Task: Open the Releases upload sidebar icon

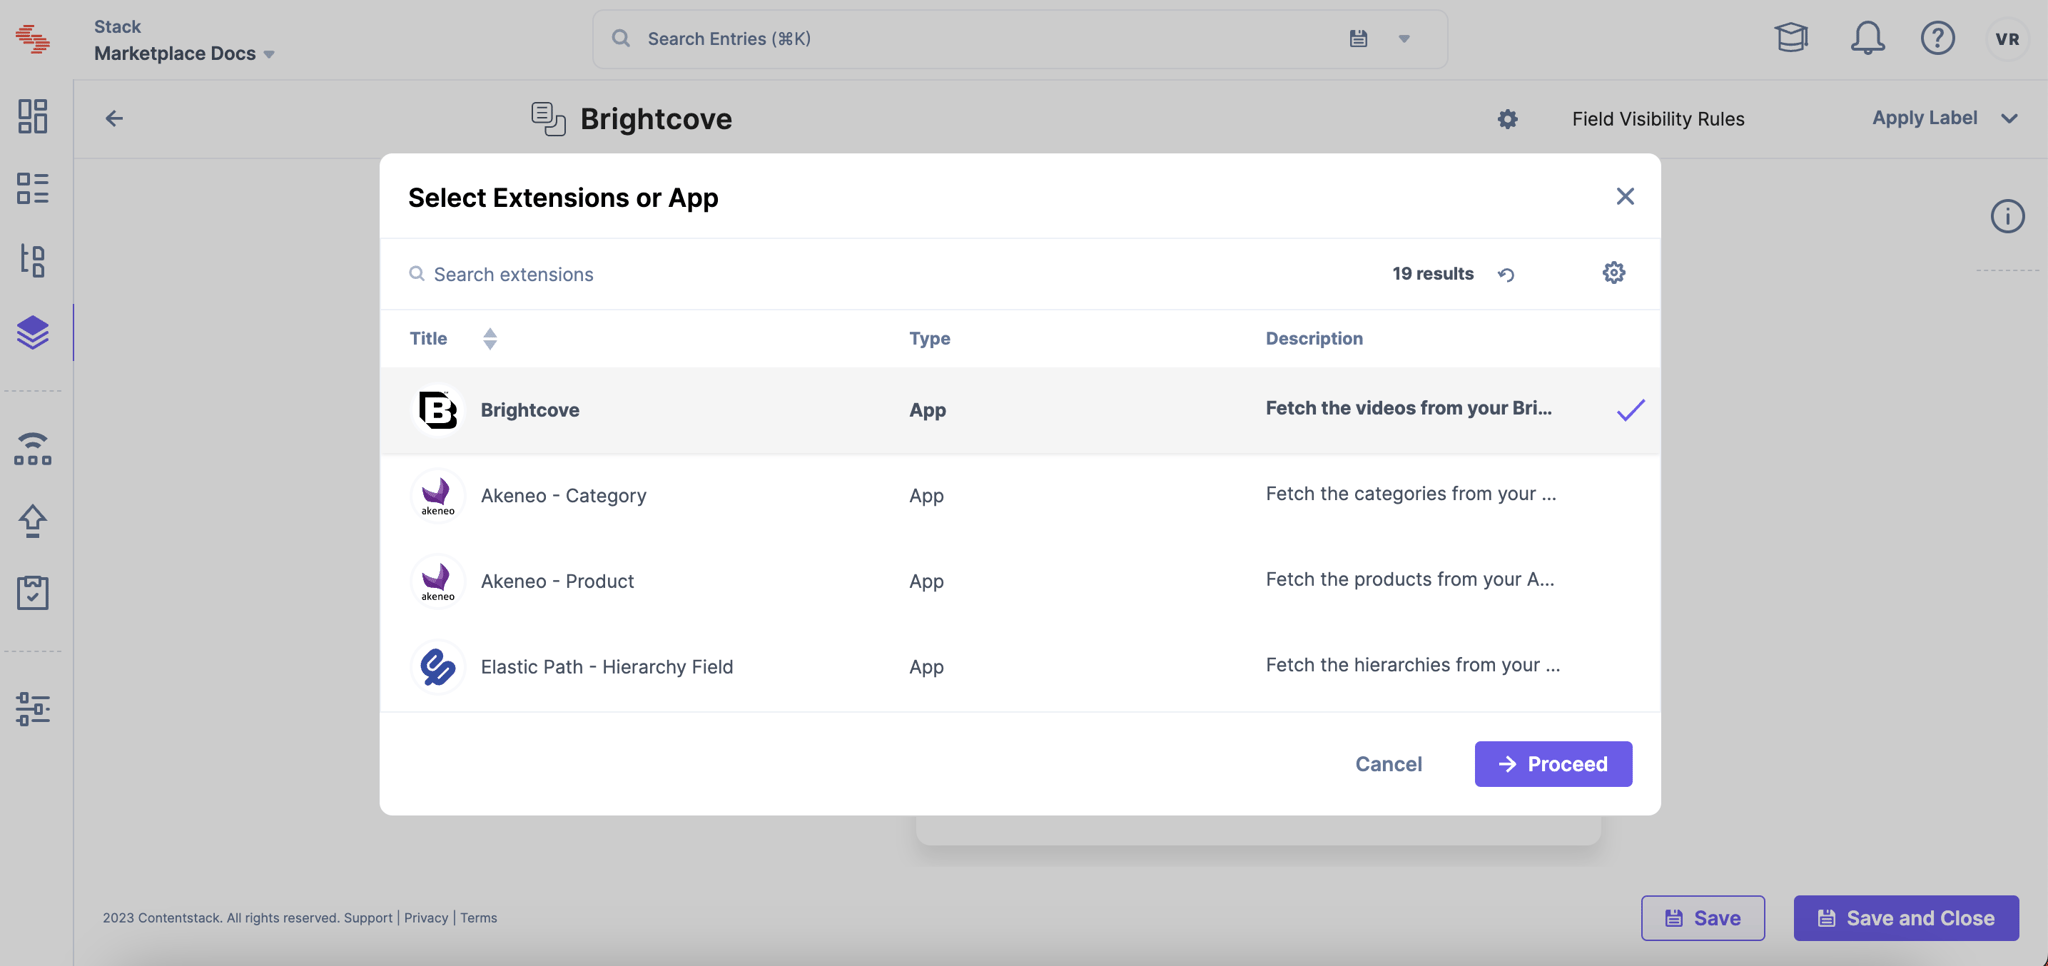Action: coord(32,521)
